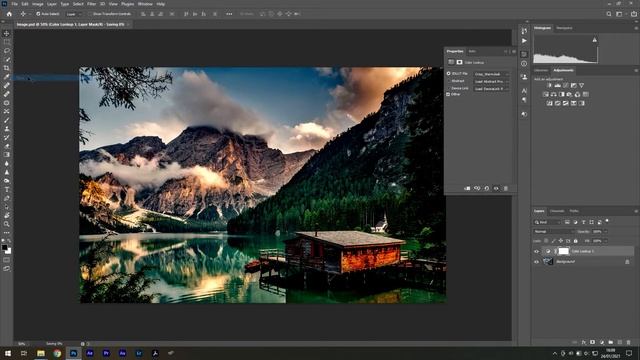Image resolution: width=640 pixels, height=360 pixels.
Task: Switch to the Navigator tab
Action: pyautogui.click(x=564, y=28)
